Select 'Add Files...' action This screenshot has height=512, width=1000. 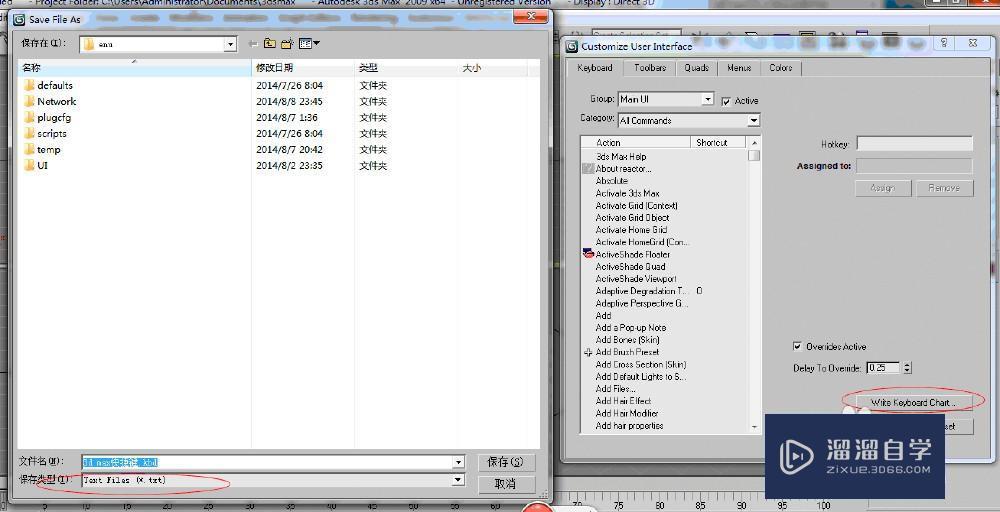click(x=615, y=389)
